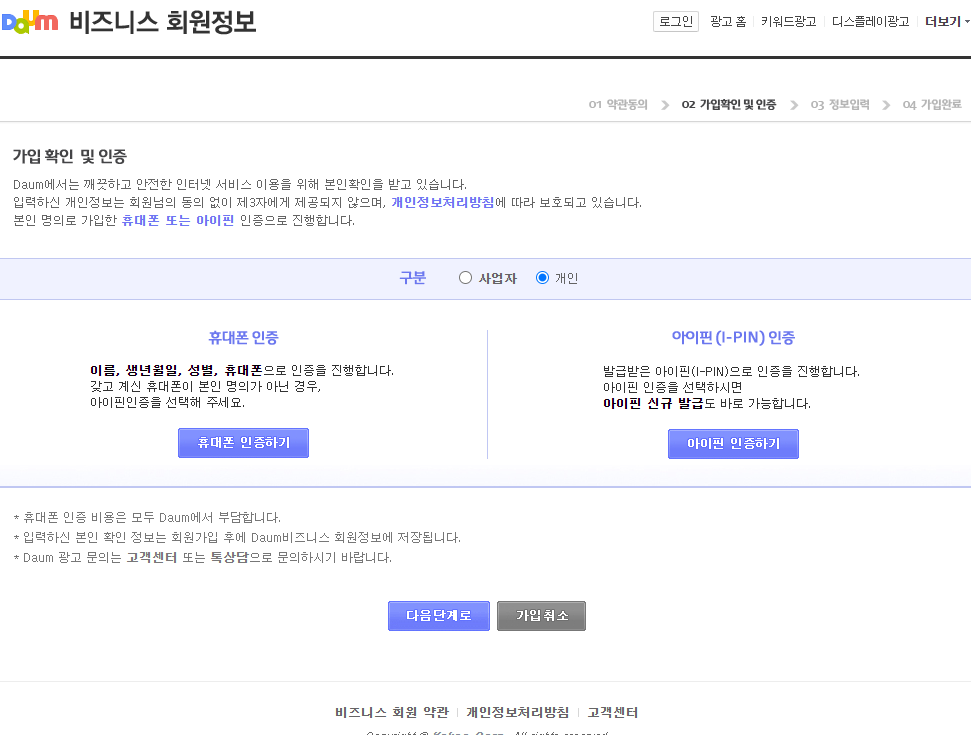Click the 로그인 button in the header
This screenshot has width=971, height=735.
(676, 21)
